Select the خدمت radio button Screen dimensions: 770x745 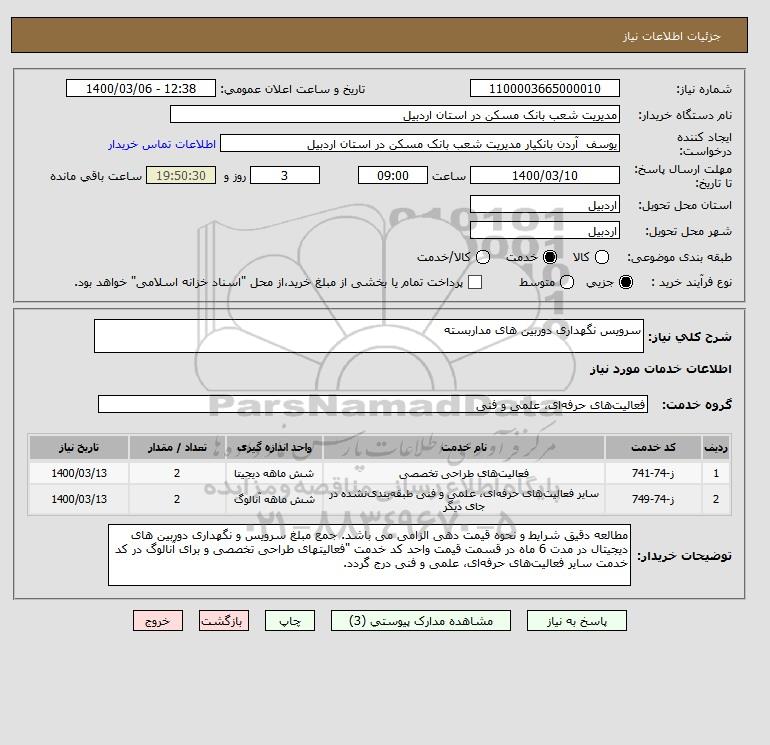click(550, 257)
